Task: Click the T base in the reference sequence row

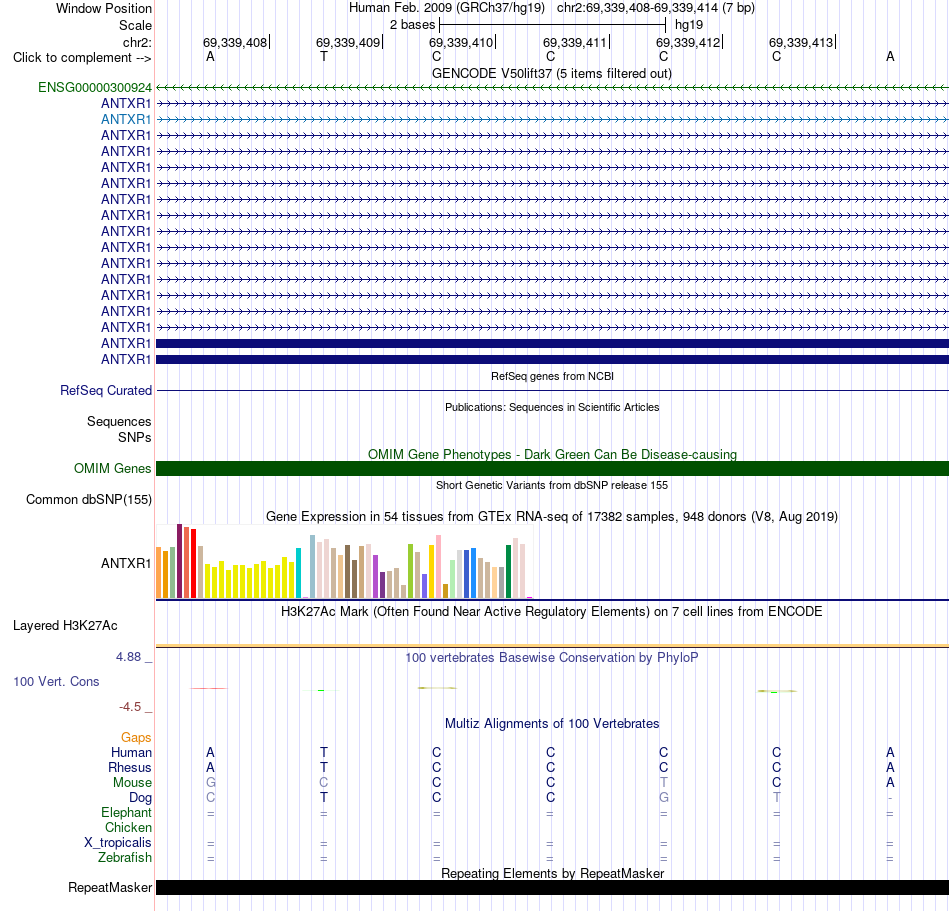Action: point(324,57)
